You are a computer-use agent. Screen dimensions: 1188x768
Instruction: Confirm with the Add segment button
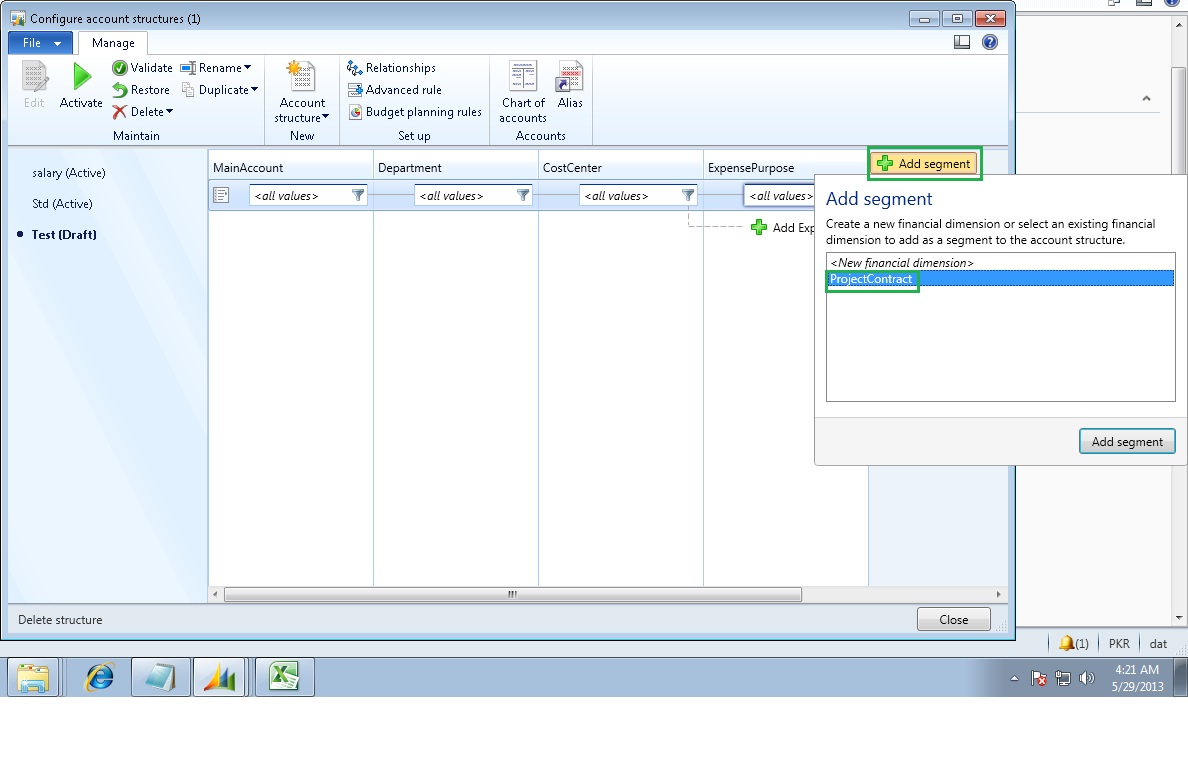1127,441
